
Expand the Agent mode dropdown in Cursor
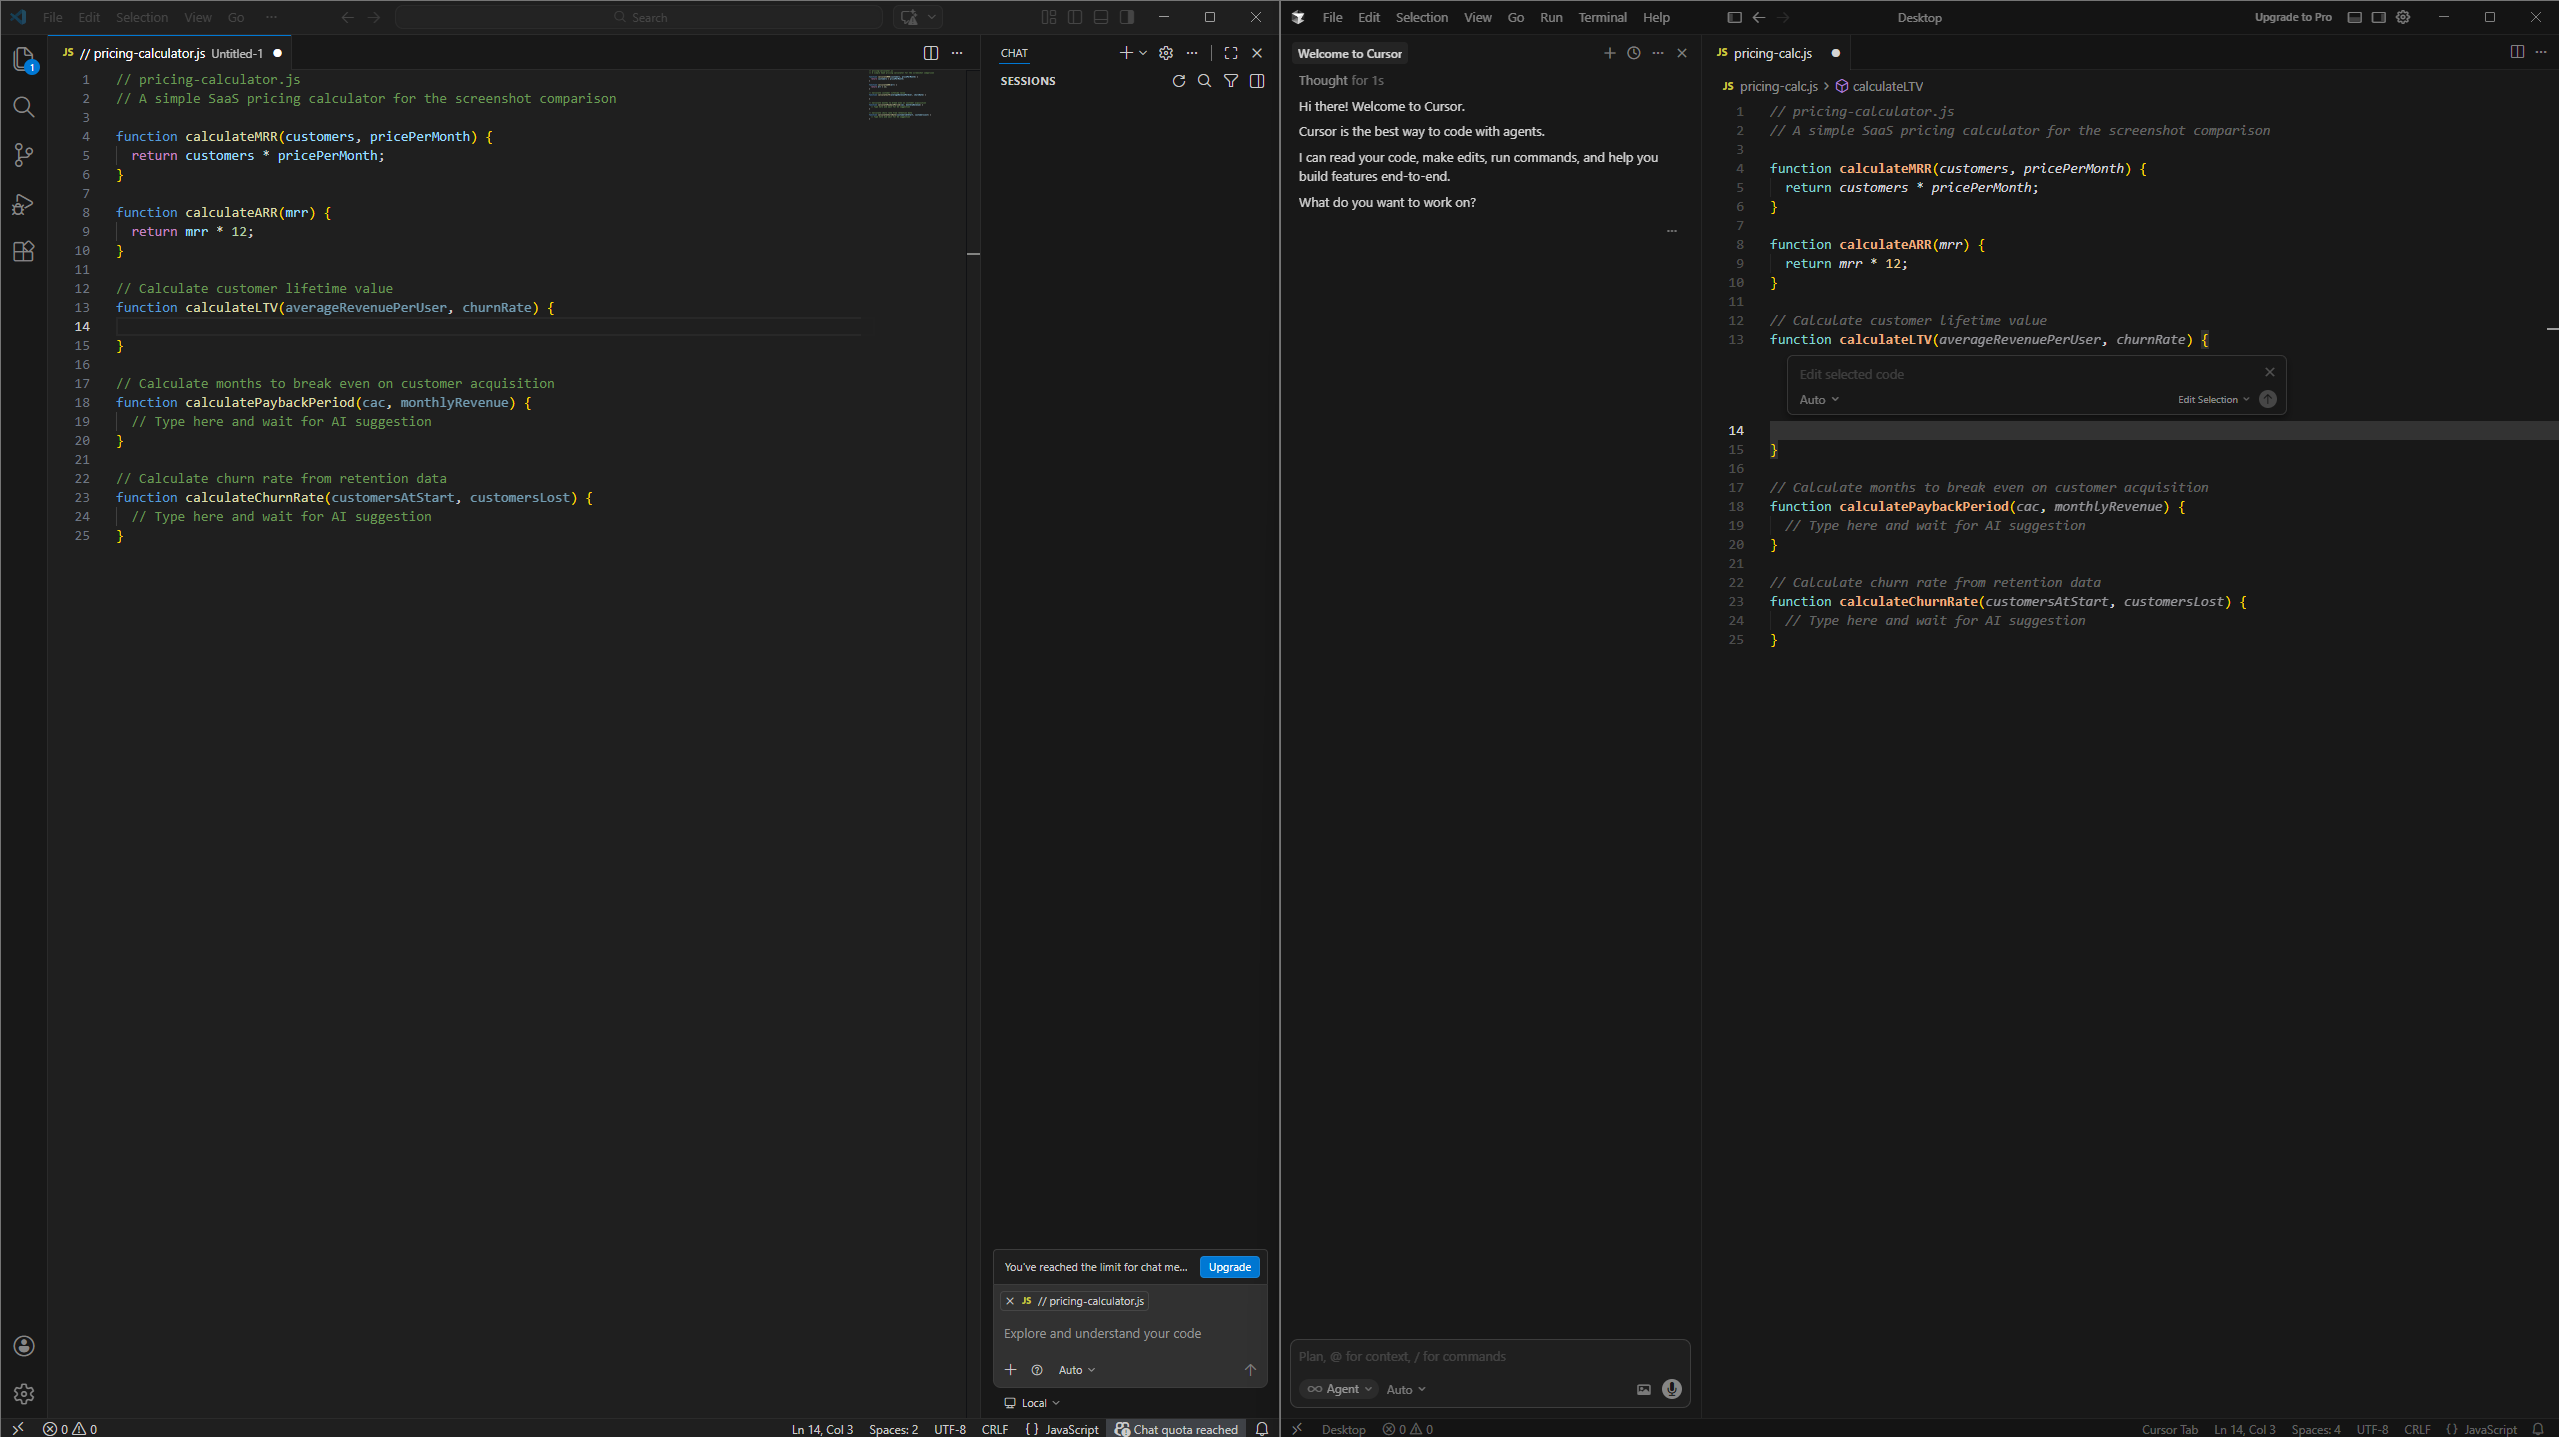point(1340,1389)
